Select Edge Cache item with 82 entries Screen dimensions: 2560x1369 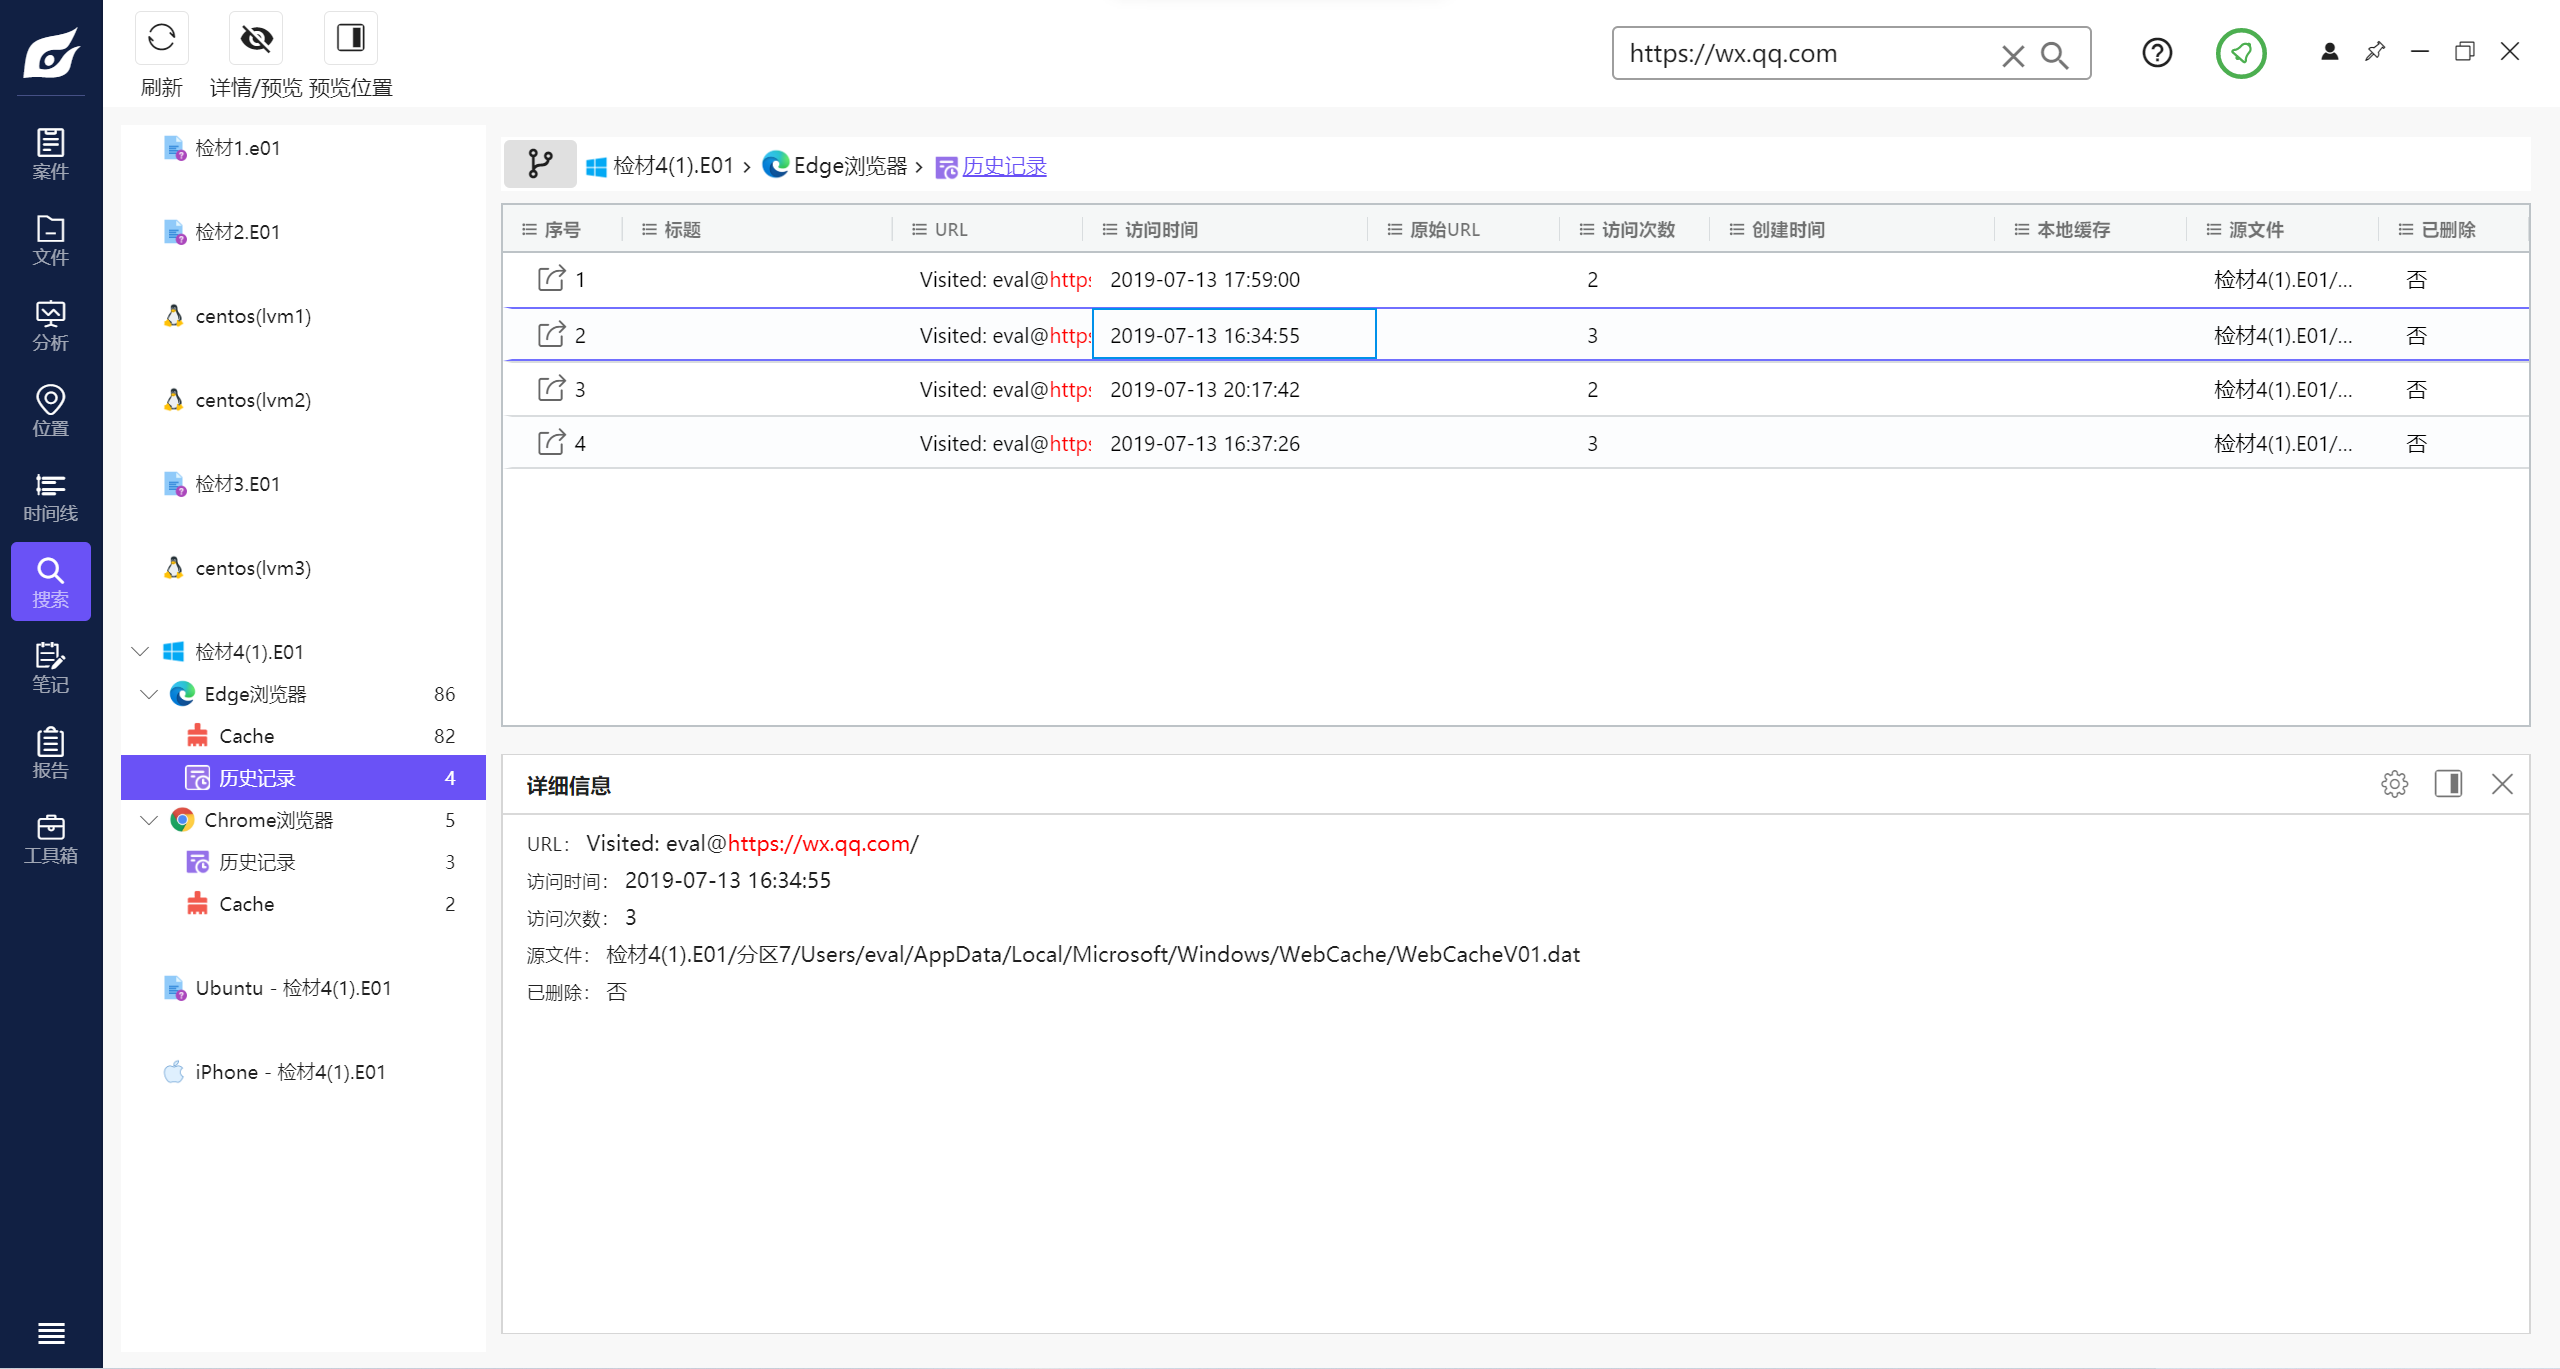(303, 736)
